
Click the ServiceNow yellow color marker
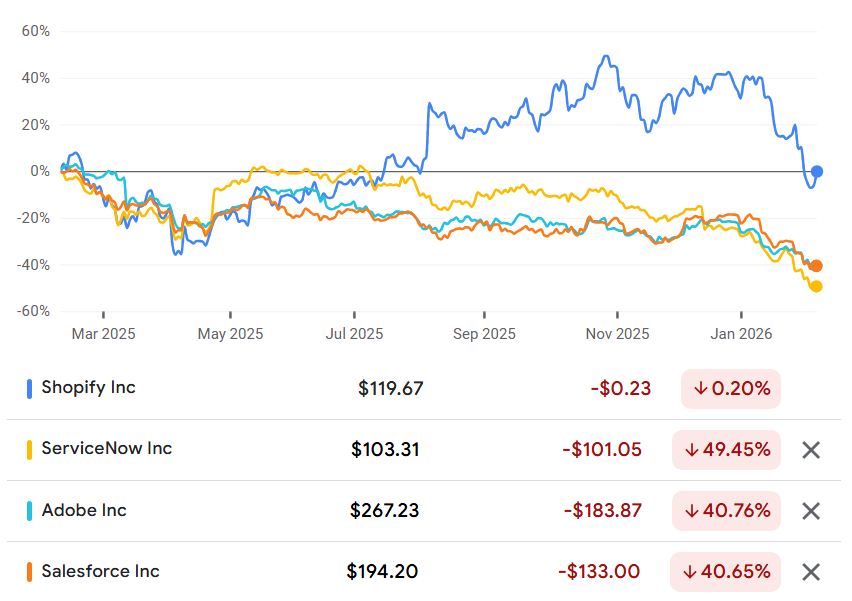point(29,450)
